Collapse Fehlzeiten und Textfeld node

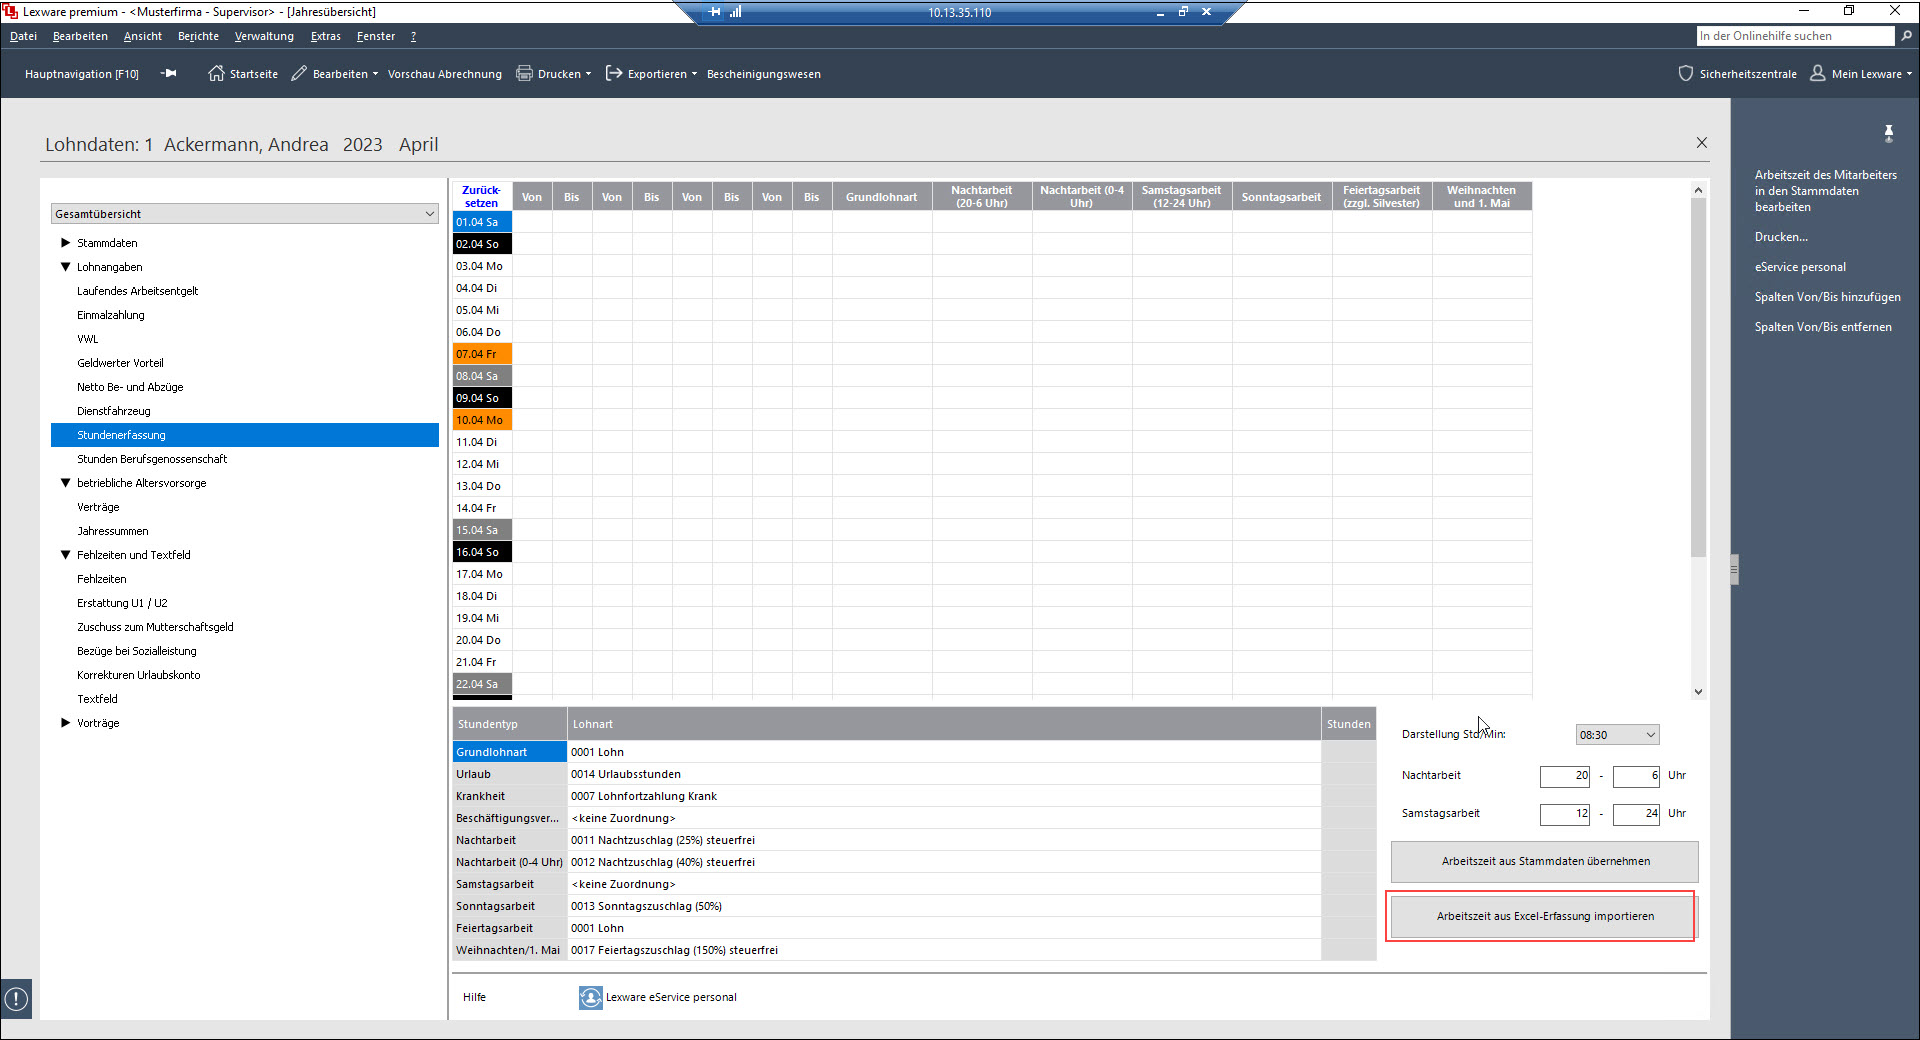pyautogui.click(x=66, y=554)
